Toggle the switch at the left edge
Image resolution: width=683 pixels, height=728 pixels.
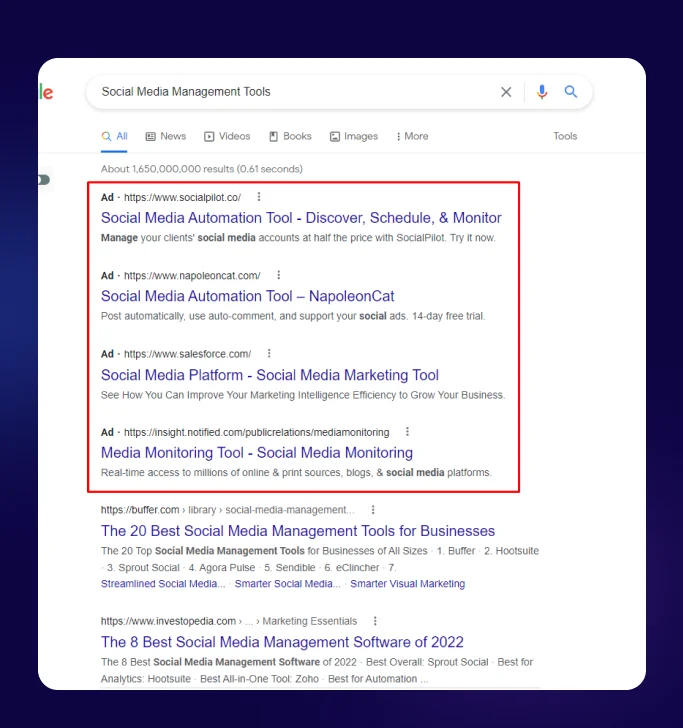point(44,180)
